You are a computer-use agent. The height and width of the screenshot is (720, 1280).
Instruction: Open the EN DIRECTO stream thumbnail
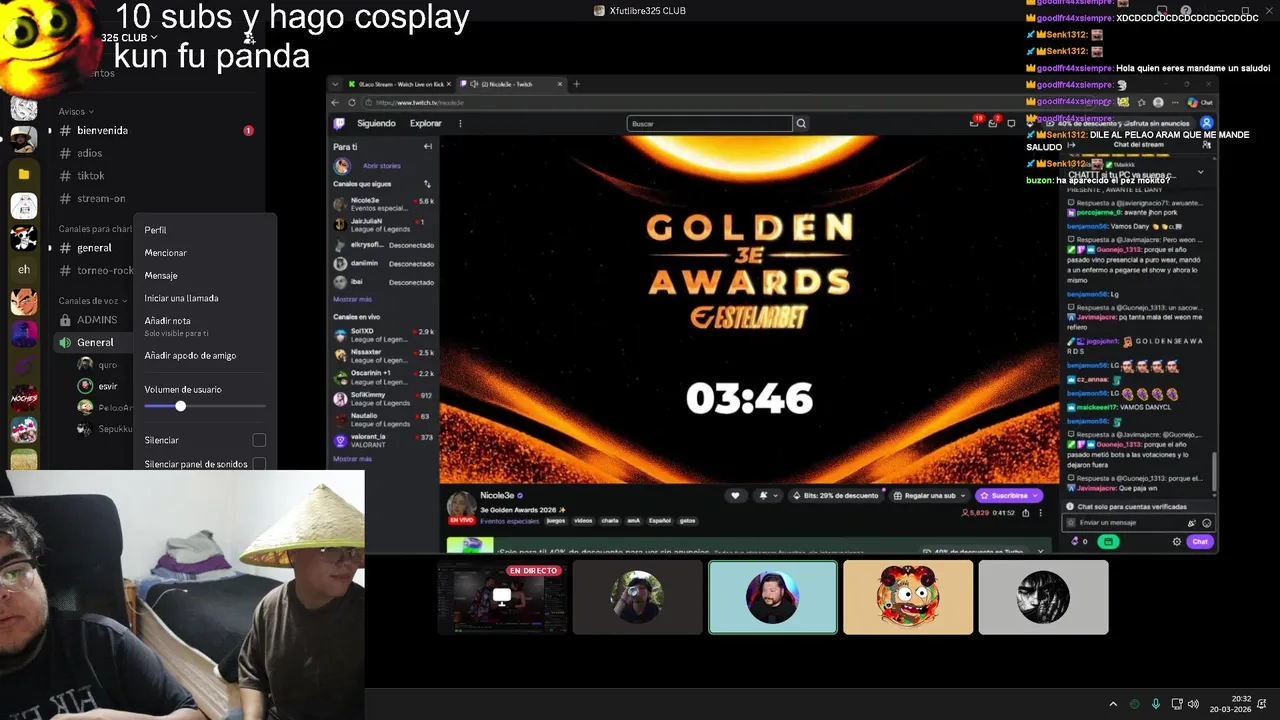[x=502, y=597]
